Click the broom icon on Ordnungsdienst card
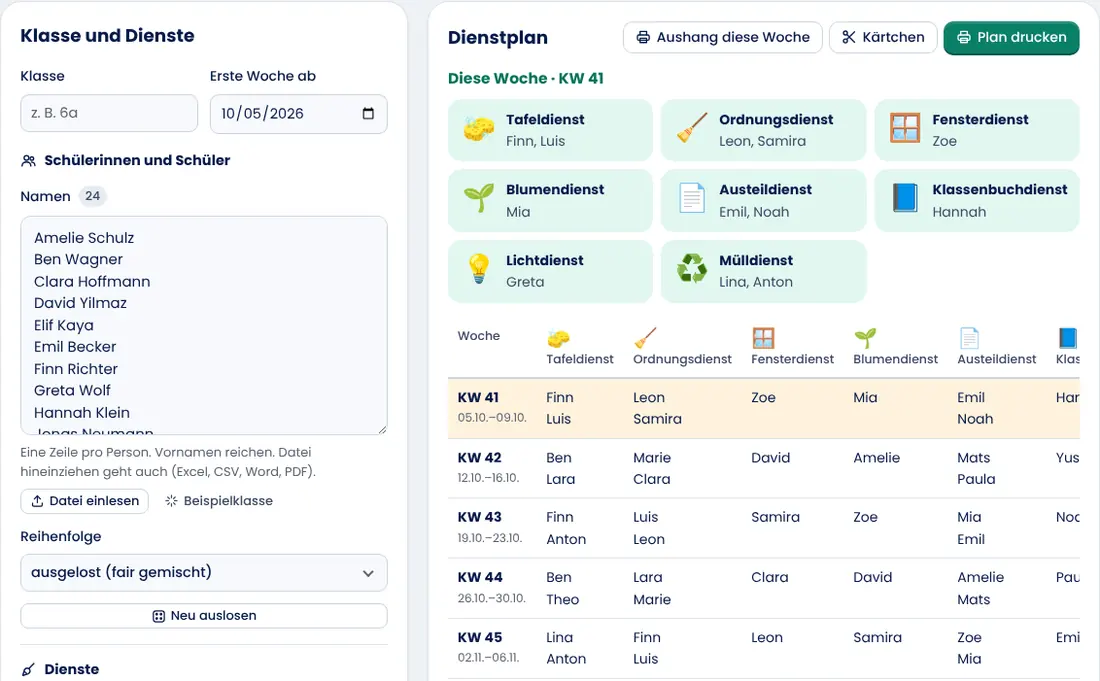This screenshot has width=1100, height=681. click(x=692, y=130)
